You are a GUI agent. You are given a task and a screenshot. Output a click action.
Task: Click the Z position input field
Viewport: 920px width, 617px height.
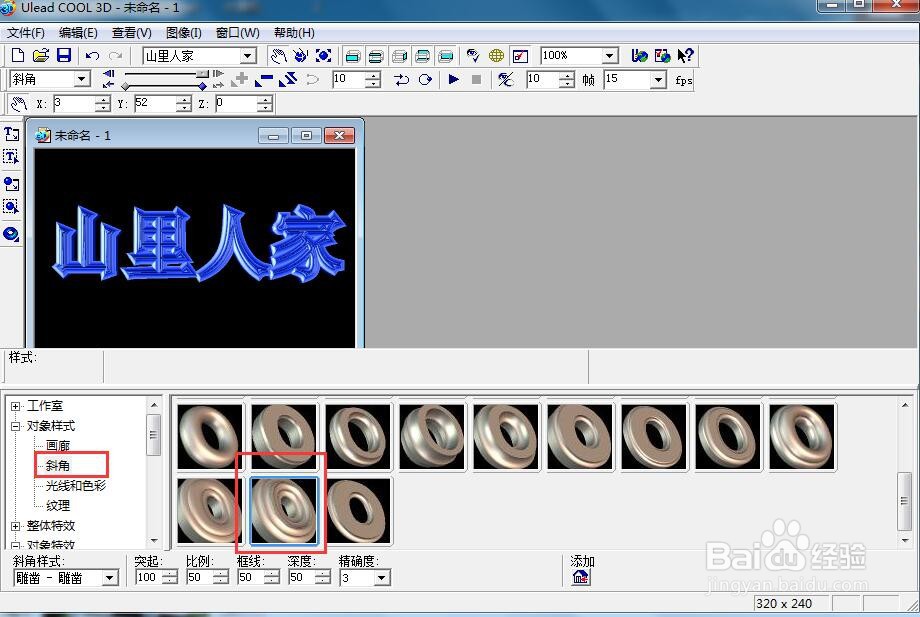[x=236, y=104]
